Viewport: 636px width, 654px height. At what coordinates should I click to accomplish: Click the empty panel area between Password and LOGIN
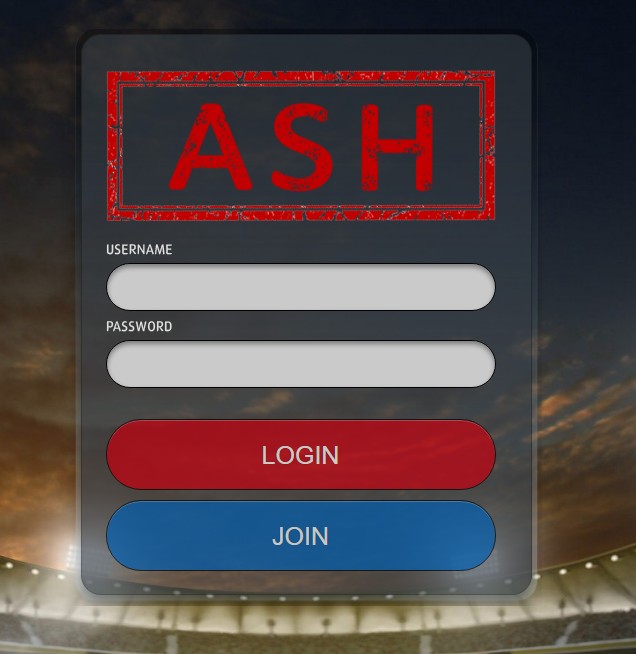point(301,403)
